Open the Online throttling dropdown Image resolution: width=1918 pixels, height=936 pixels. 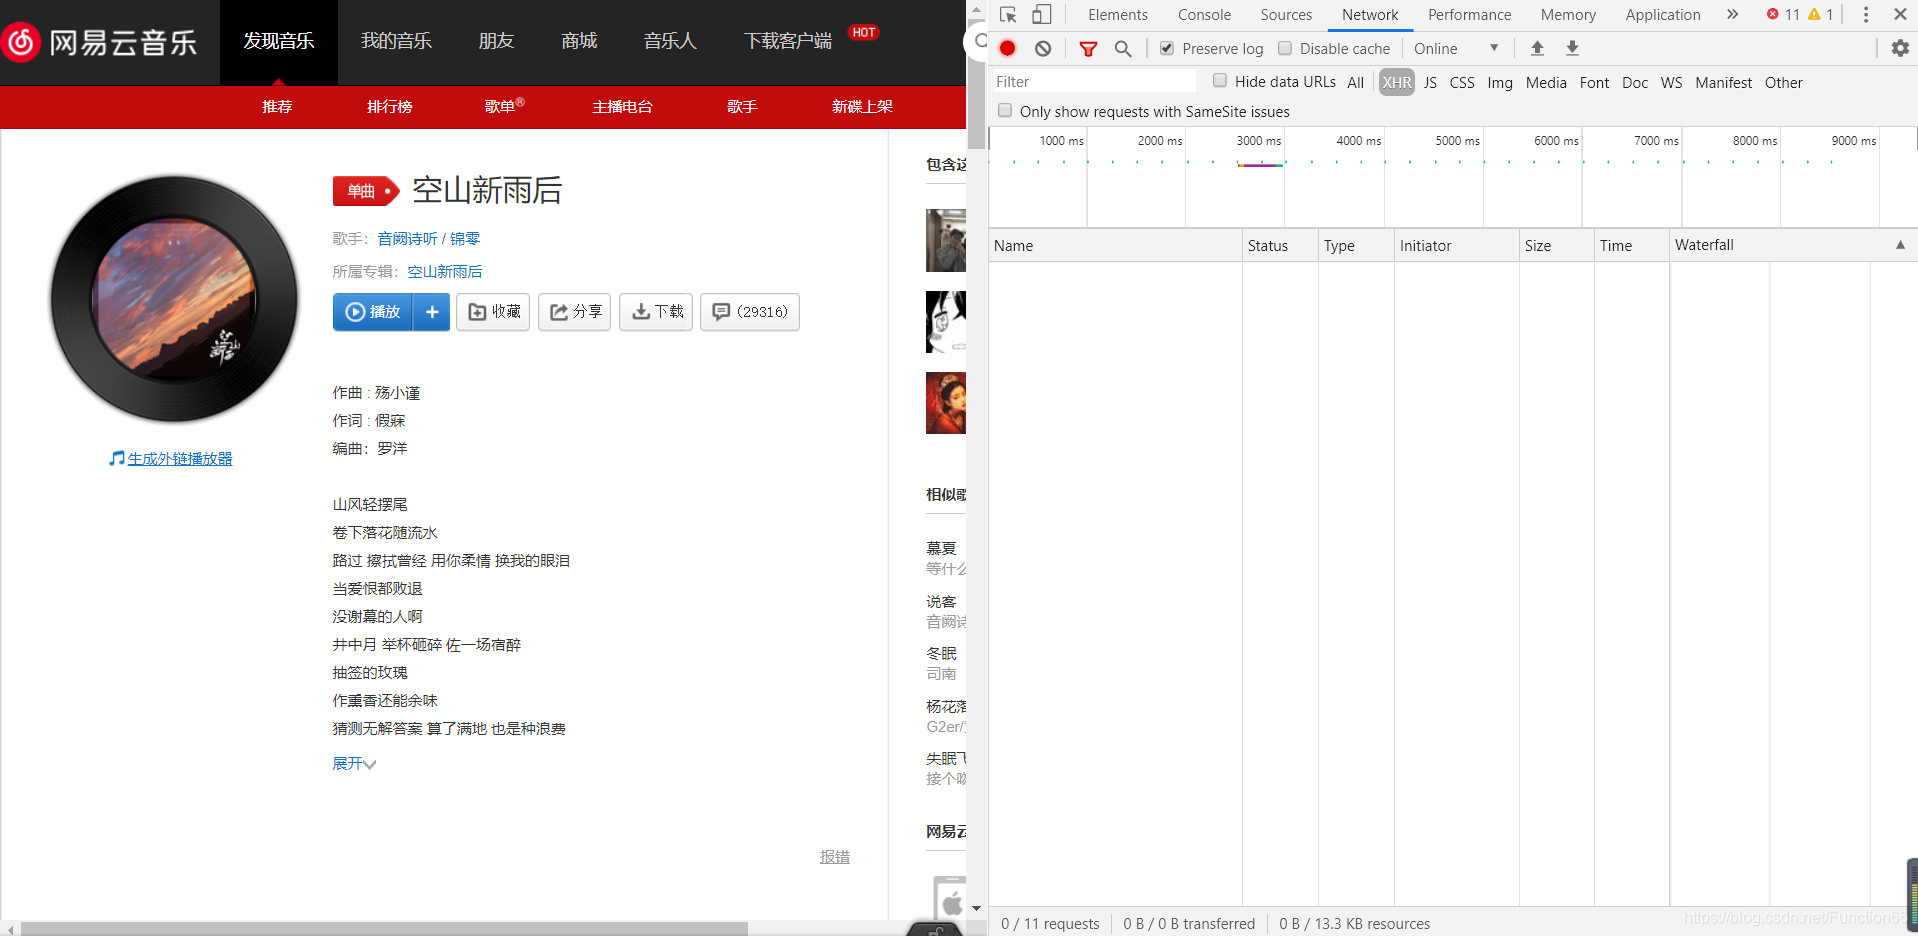coord(1456,48)
